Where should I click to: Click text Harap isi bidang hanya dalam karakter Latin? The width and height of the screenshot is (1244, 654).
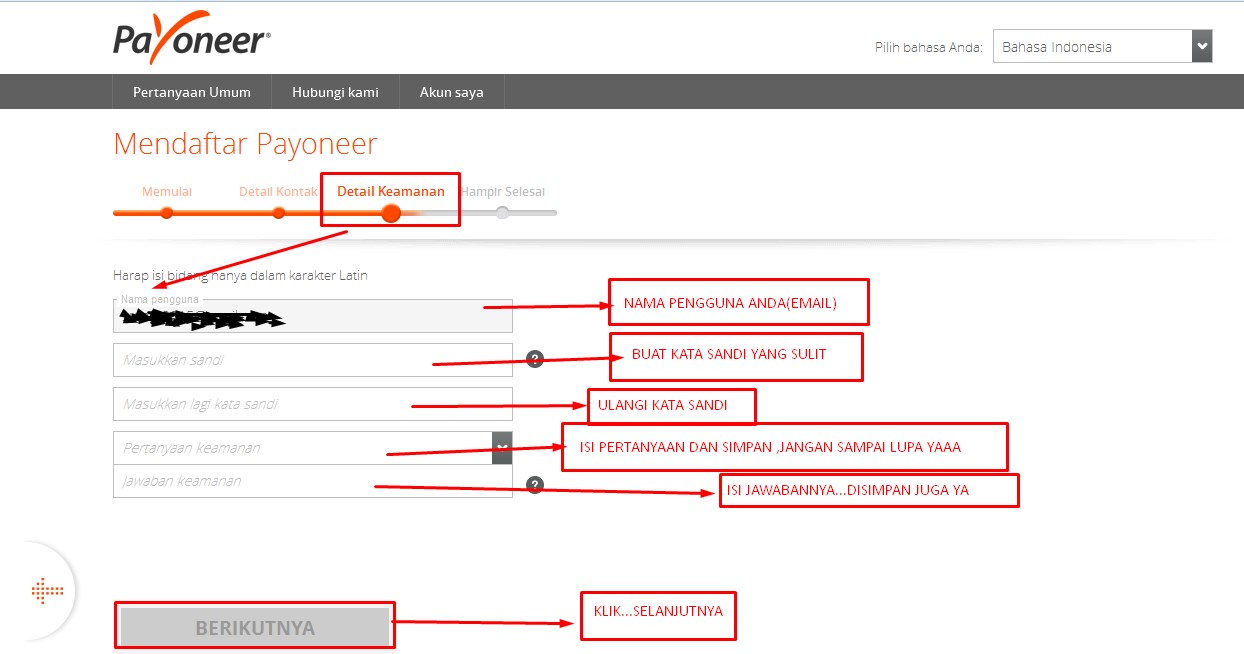241,275
